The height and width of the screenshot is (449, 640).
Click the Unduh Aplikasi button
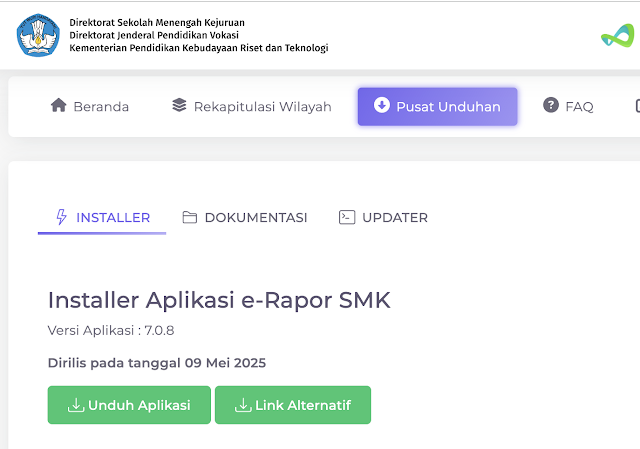pyautogui.click(x=129, y=405)
